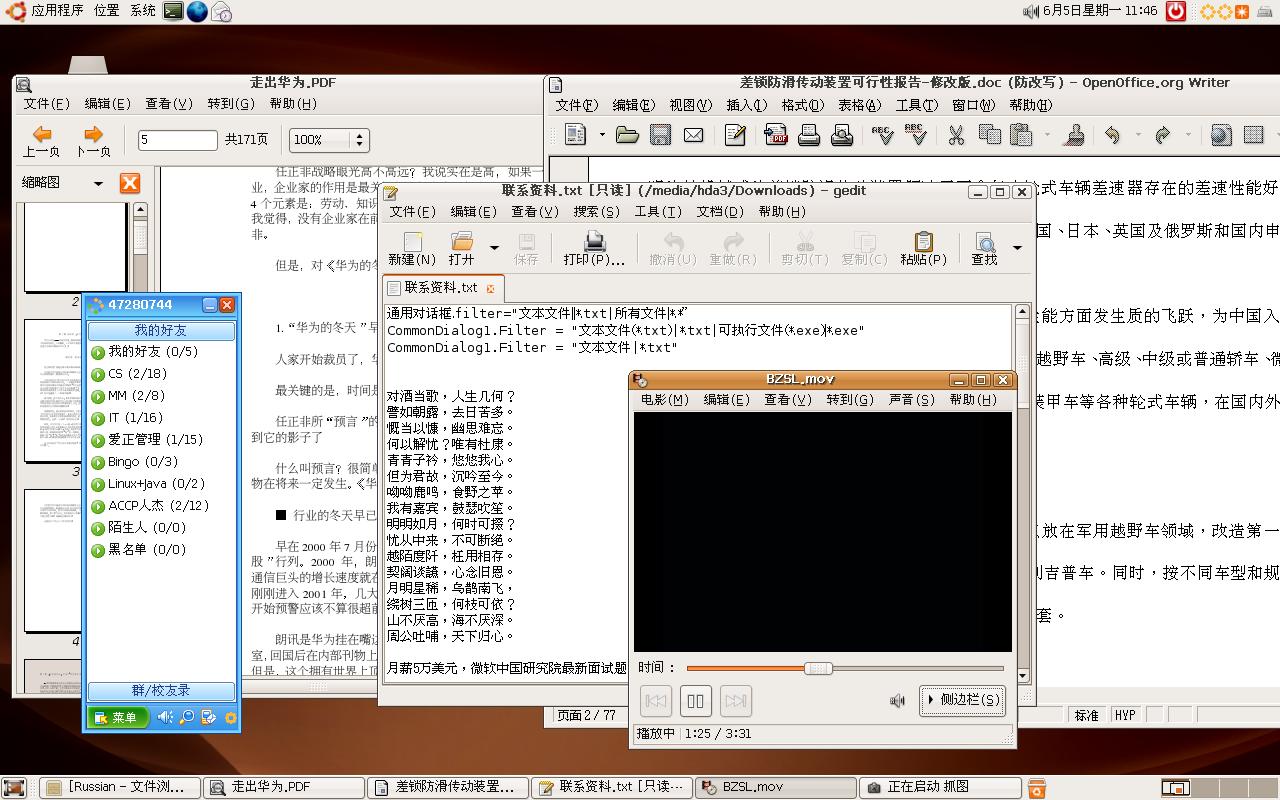The width and height of the screenshot is (1280, 800).
Task: Click 正在启动 抓图 taskbar button
Action: click(940, 787)
